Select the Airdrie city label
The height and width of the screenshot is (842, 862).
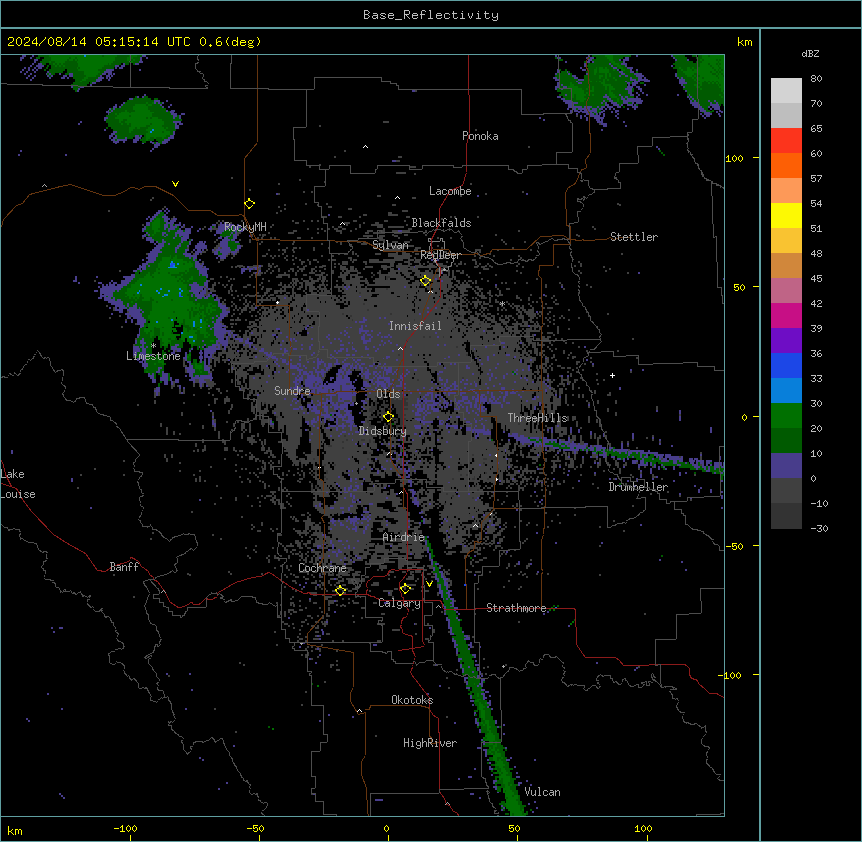tap(404, 537)
